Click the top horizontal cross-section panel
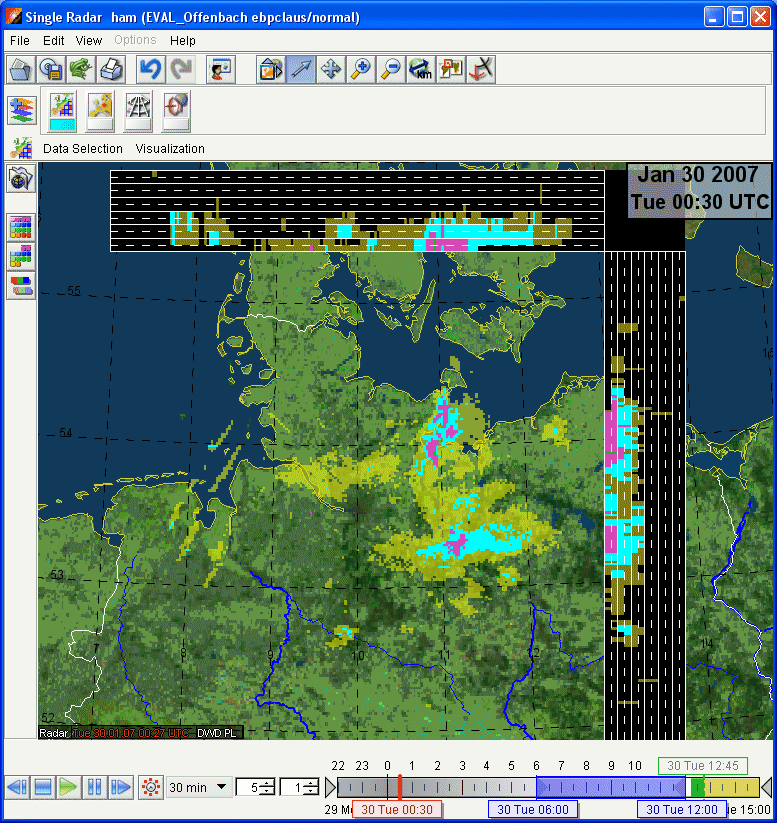The height and width of the screenshot is (823, 777). [358, 211]
